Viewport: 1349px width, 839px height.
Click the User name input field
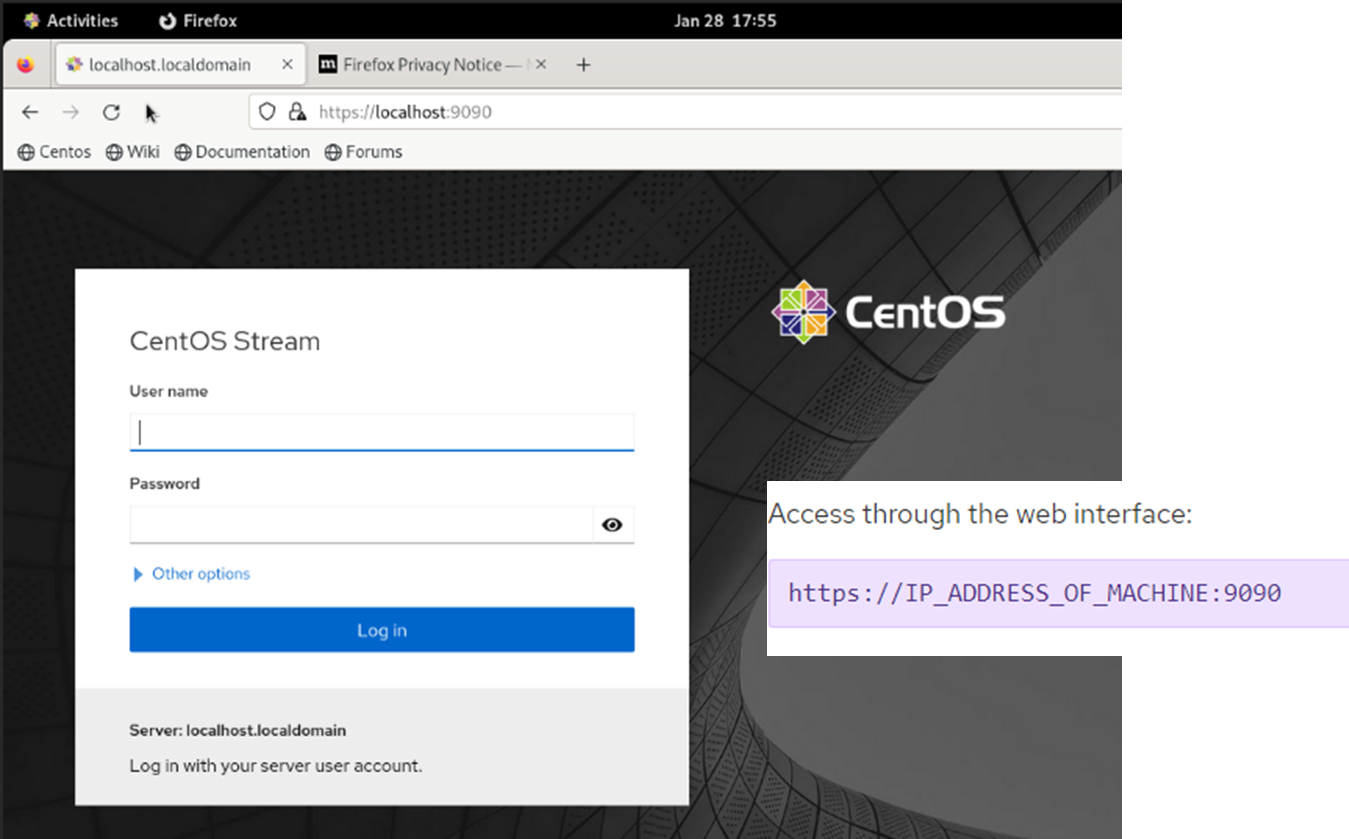point(382,432)
